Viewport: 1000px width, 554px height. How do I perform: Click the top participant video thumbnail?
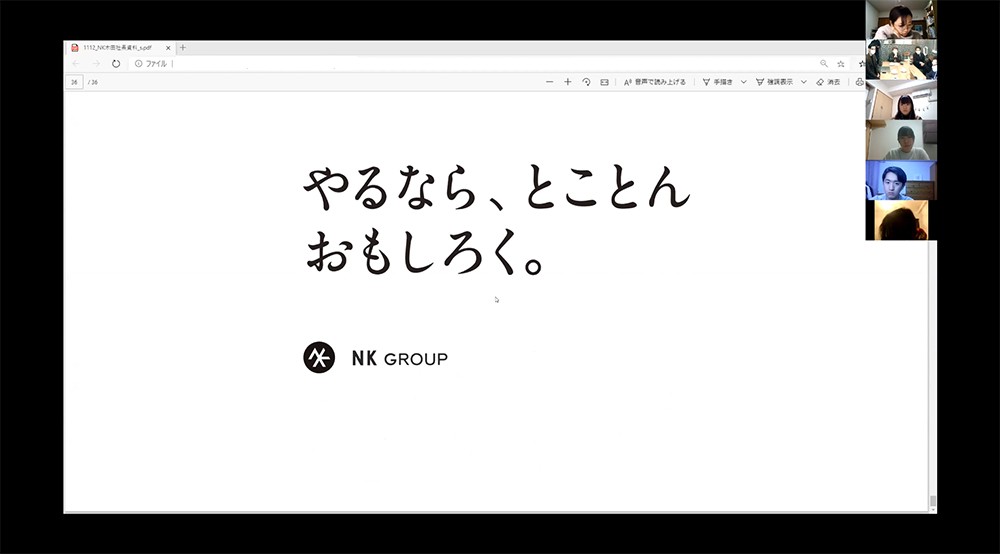pyautogui.click(x=900, y=20)
